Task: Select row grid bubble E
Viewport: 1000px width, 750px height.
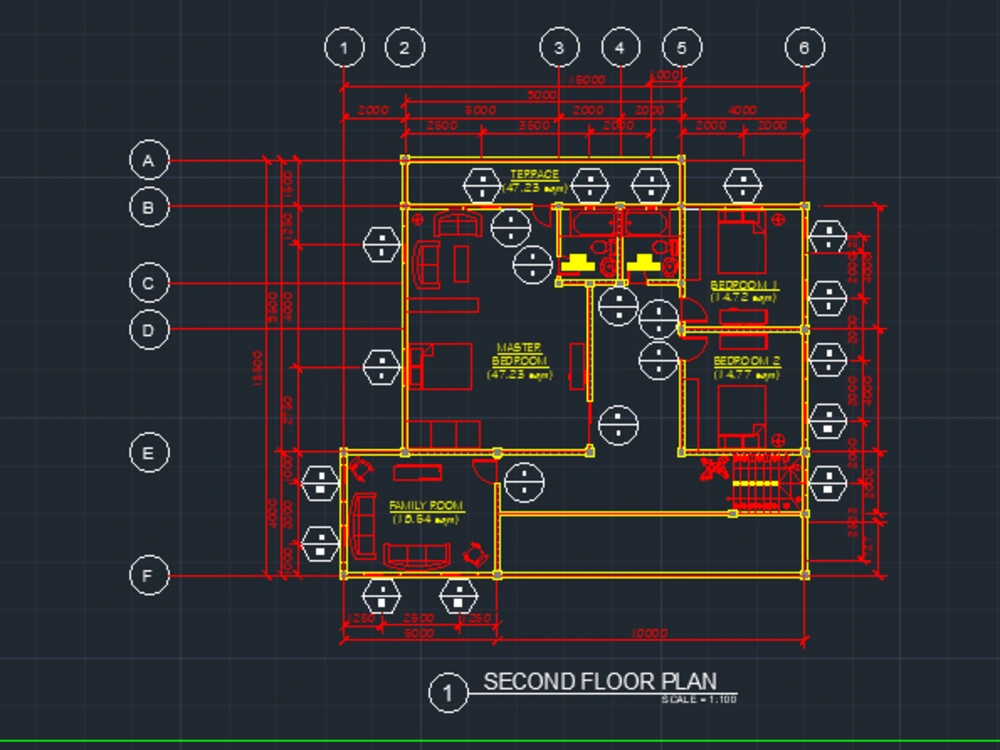Action: [149, 453]
